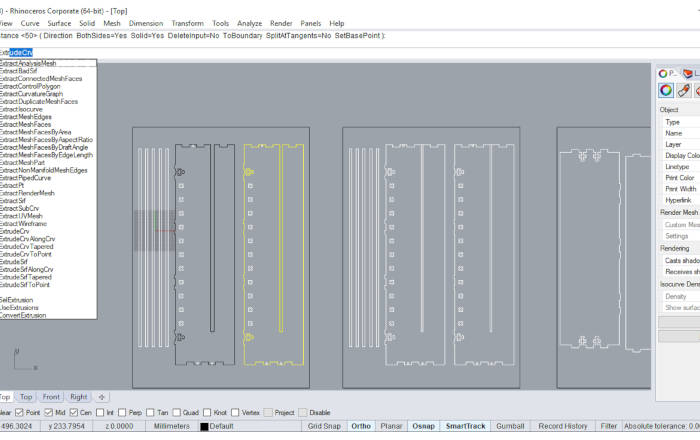Toggle the Disable osnap option
Screen dimensions: 700x440
303,412
